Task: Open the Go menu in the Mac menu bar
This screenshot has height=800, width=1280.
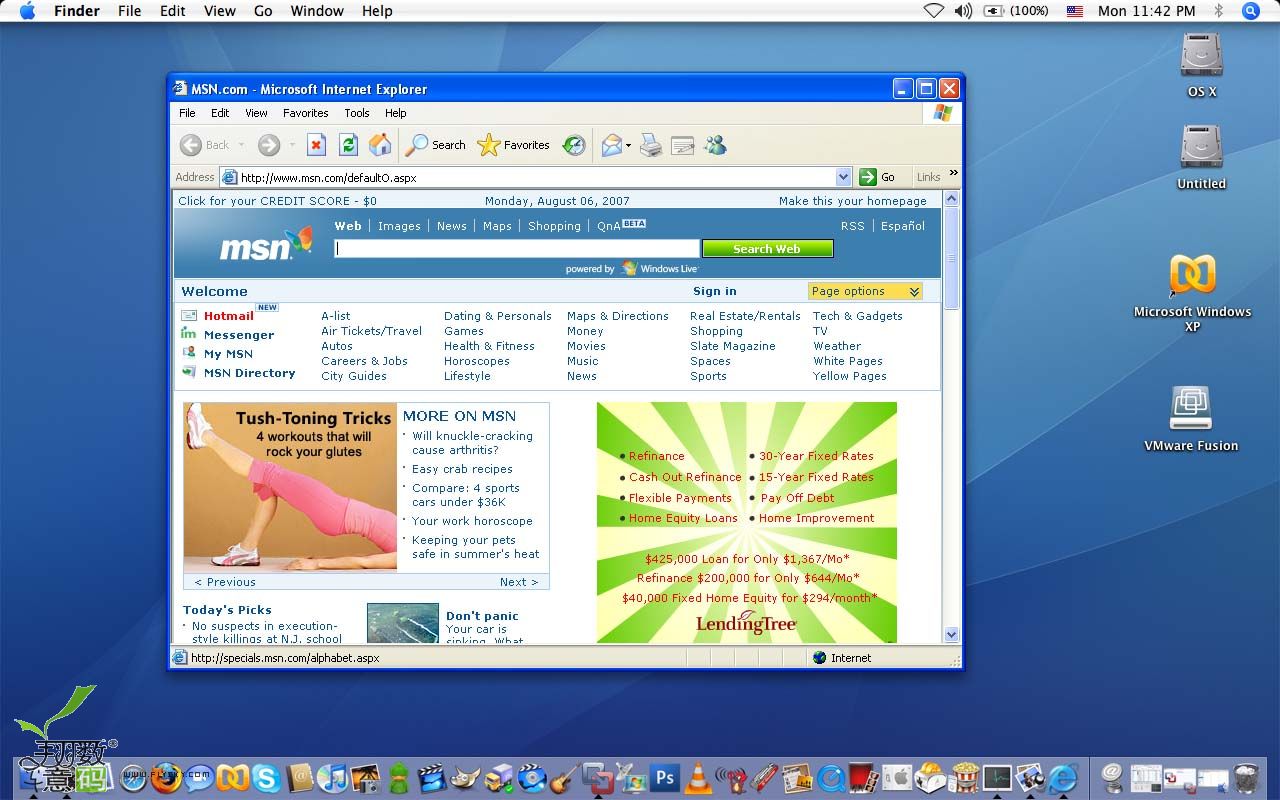Action: (263, 11)
